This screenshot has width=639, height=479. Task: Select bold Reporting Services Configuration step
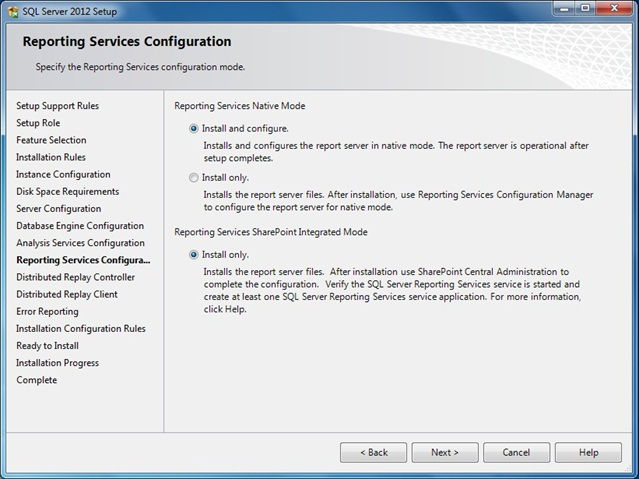(84, 260)
